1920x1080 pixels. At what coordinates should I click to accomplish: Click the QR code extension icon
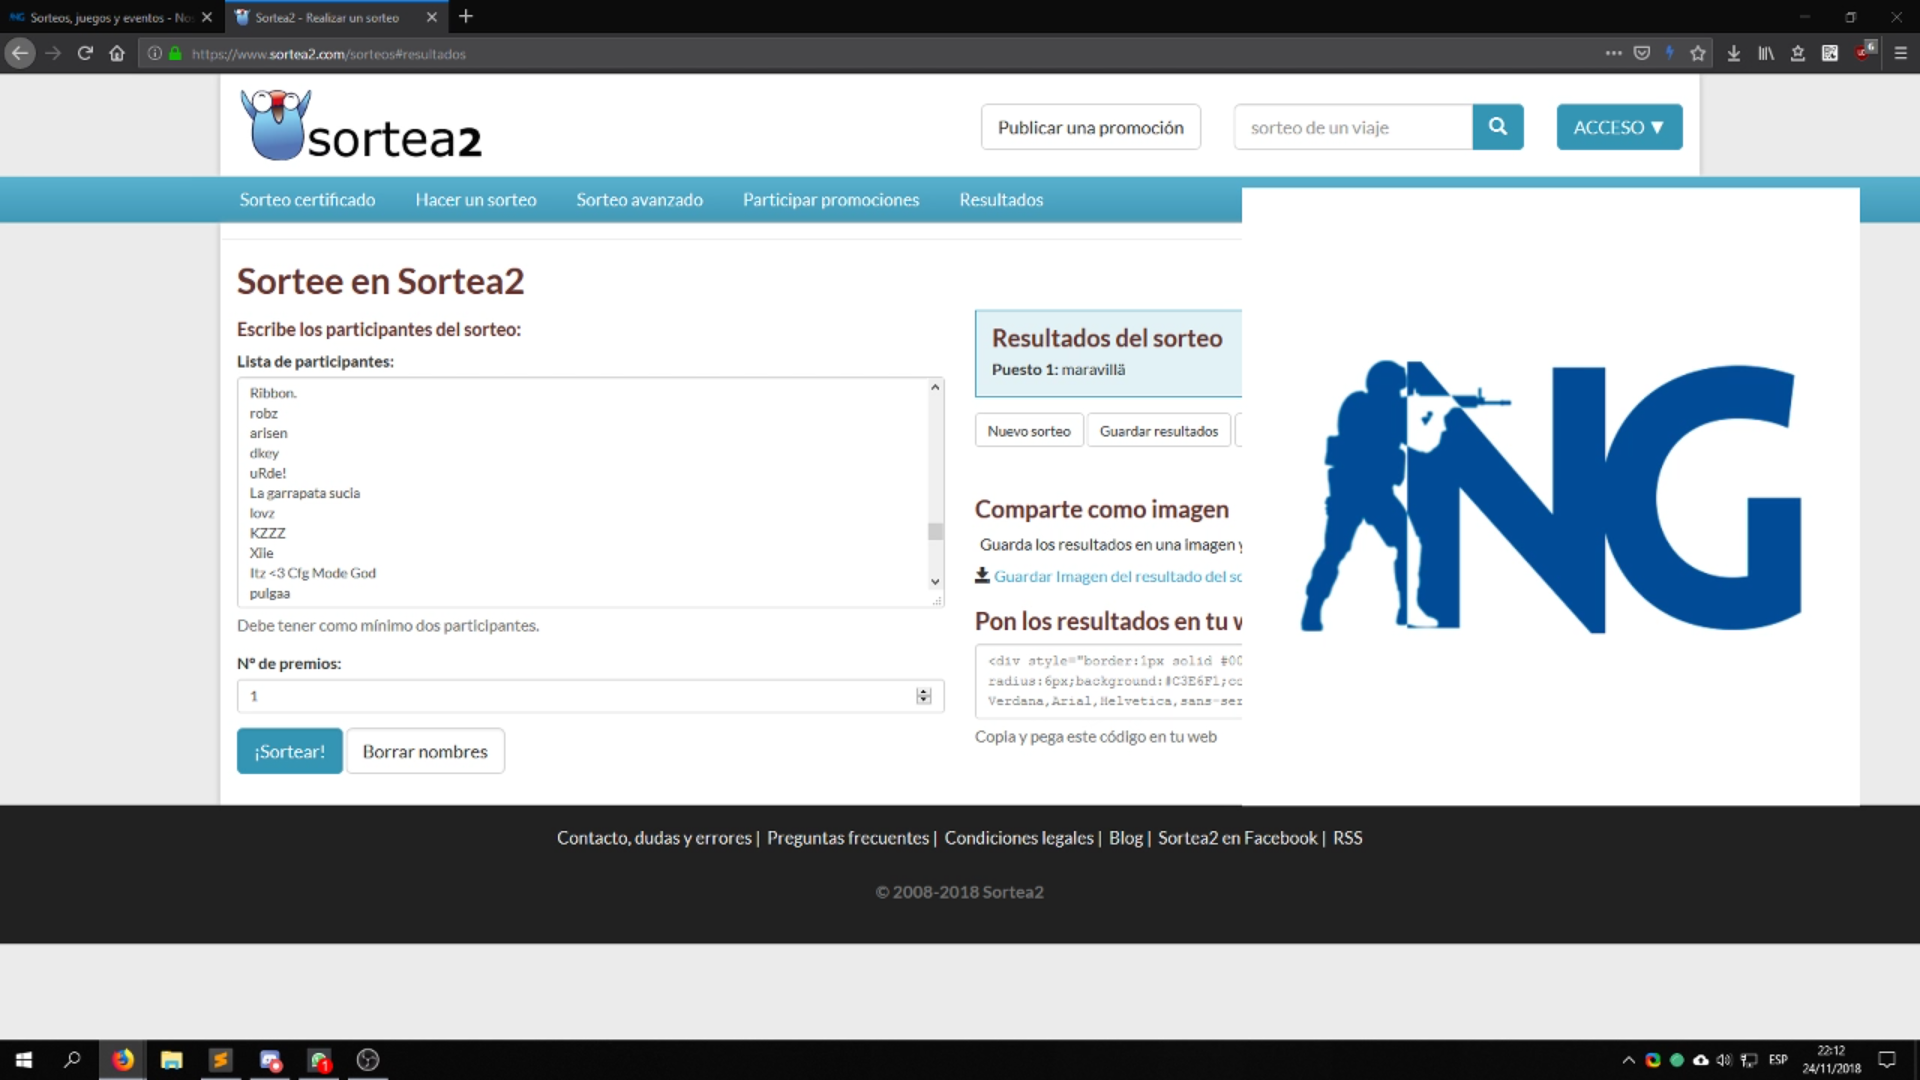coord(1829,54)
